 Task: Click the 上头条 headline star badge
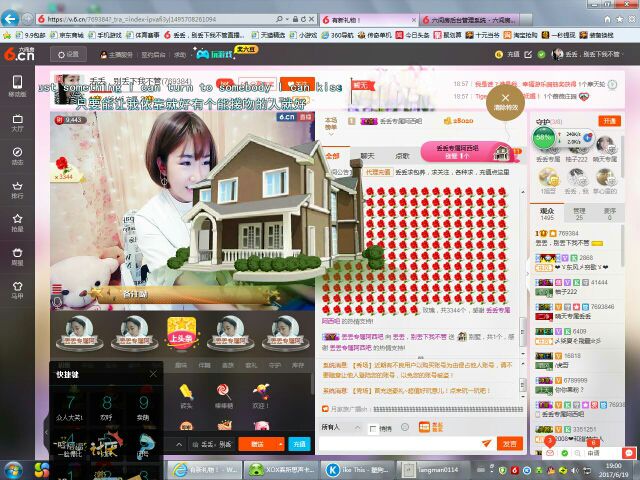[182, 333]
